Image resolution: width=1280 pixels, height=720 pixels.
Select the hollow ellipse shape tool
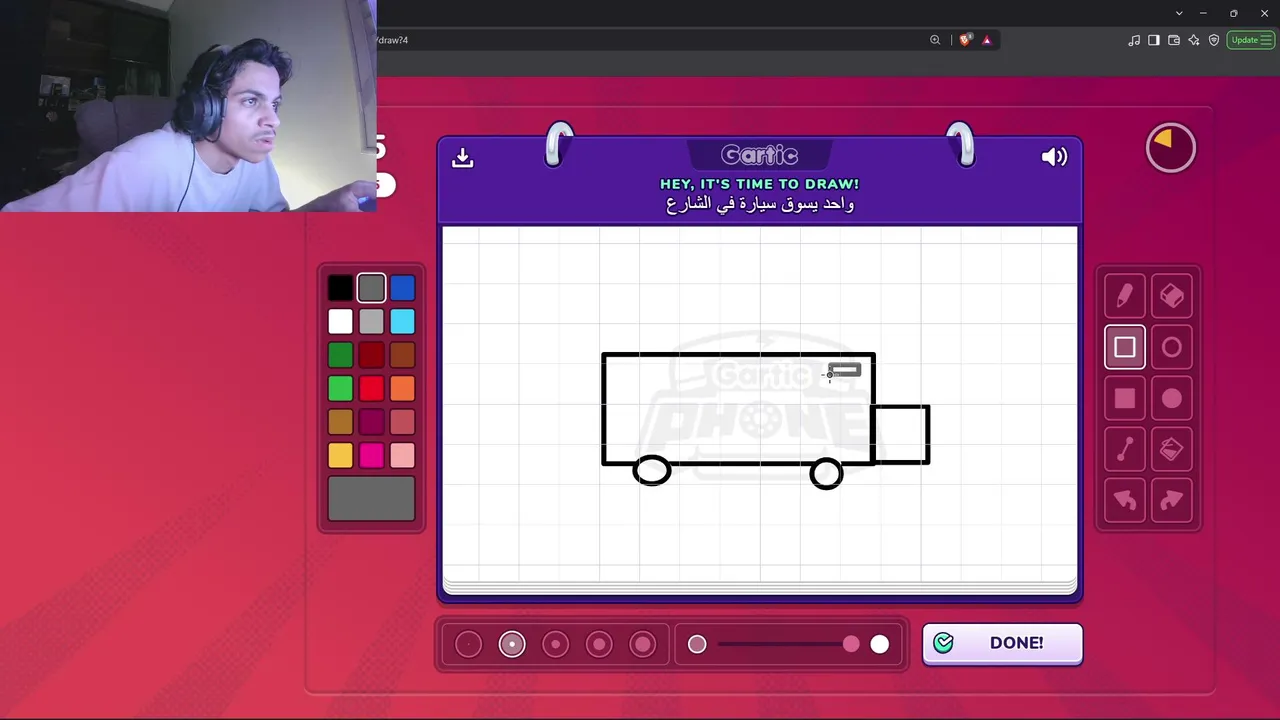(1172, 347)
